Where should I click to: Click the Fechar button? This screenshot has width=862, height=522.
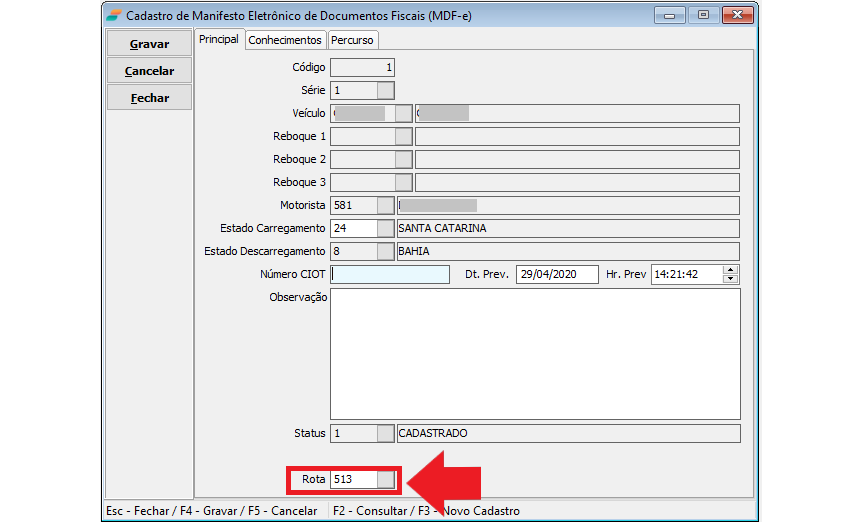pos(149,98)
